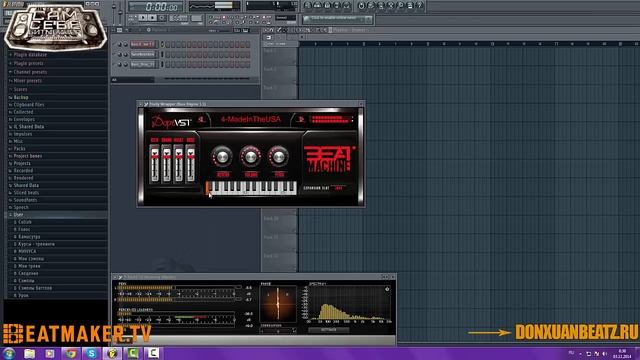
Task: Expand the Mixer presets folder
Action: [x=28, y=80]
